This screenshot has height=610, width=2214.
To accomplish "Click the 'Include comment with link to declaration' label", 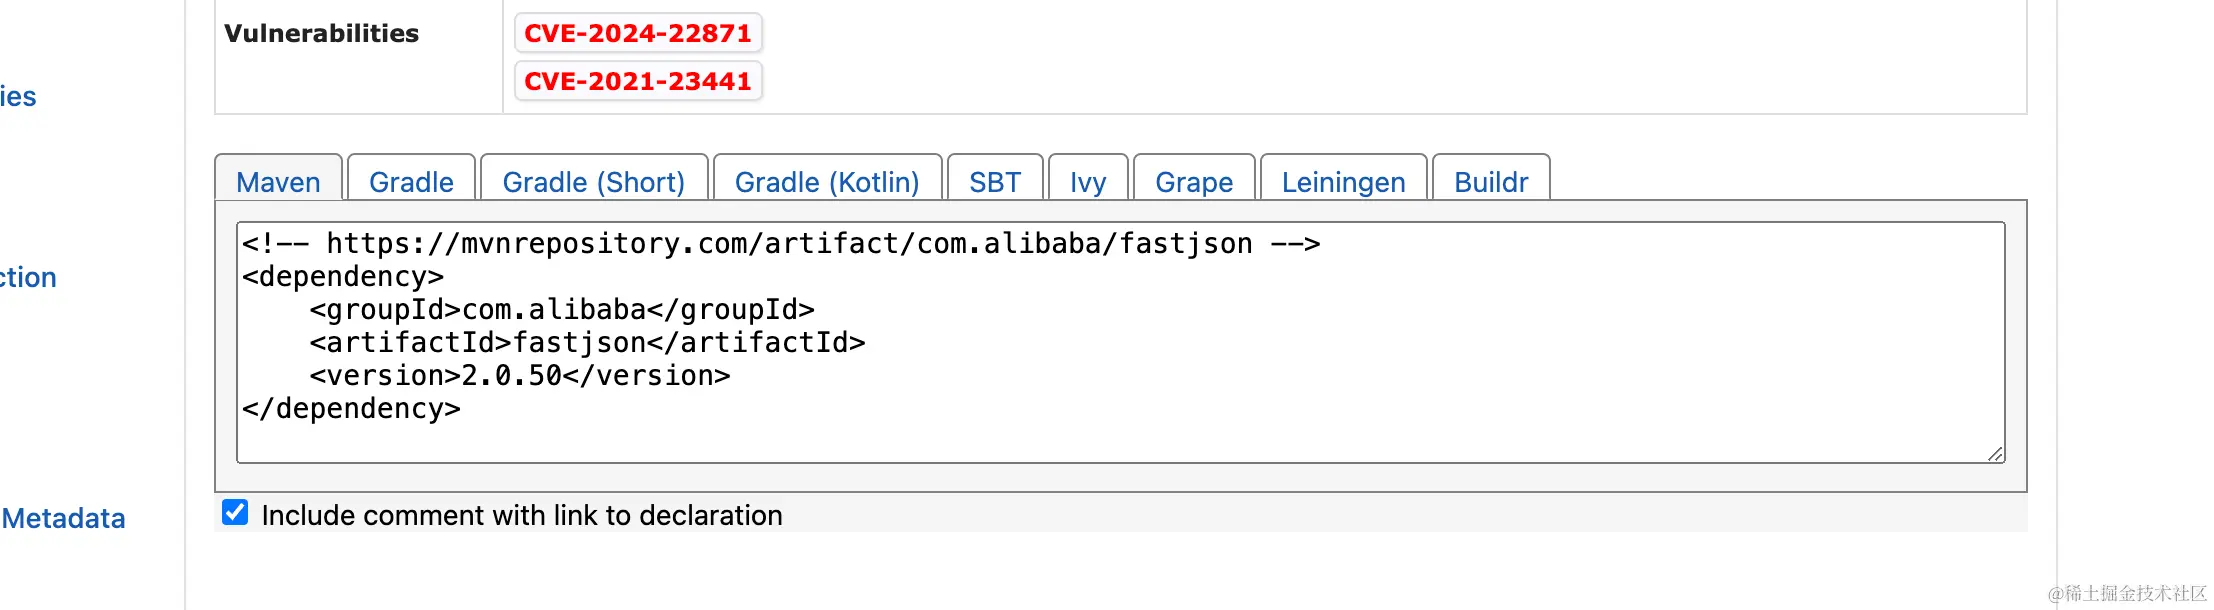I will point(522,515).
